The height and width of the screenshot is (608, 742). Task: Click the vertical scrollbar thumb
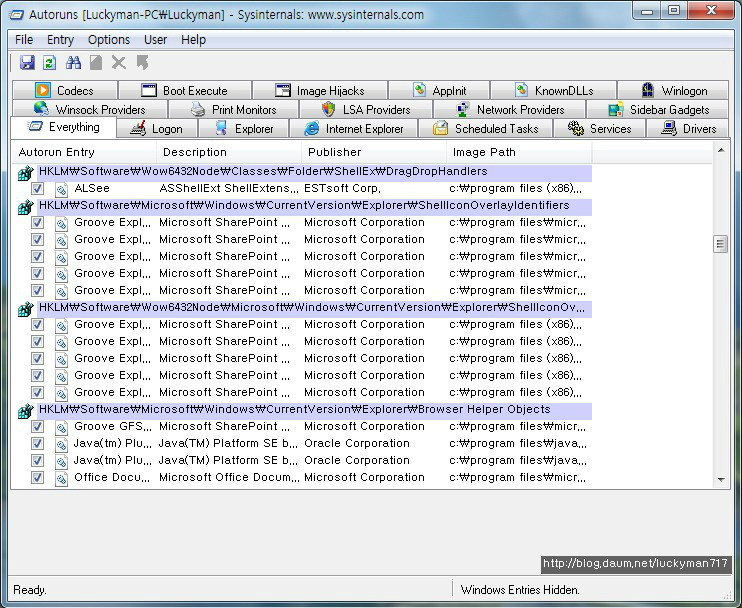(x=720, y=244)
